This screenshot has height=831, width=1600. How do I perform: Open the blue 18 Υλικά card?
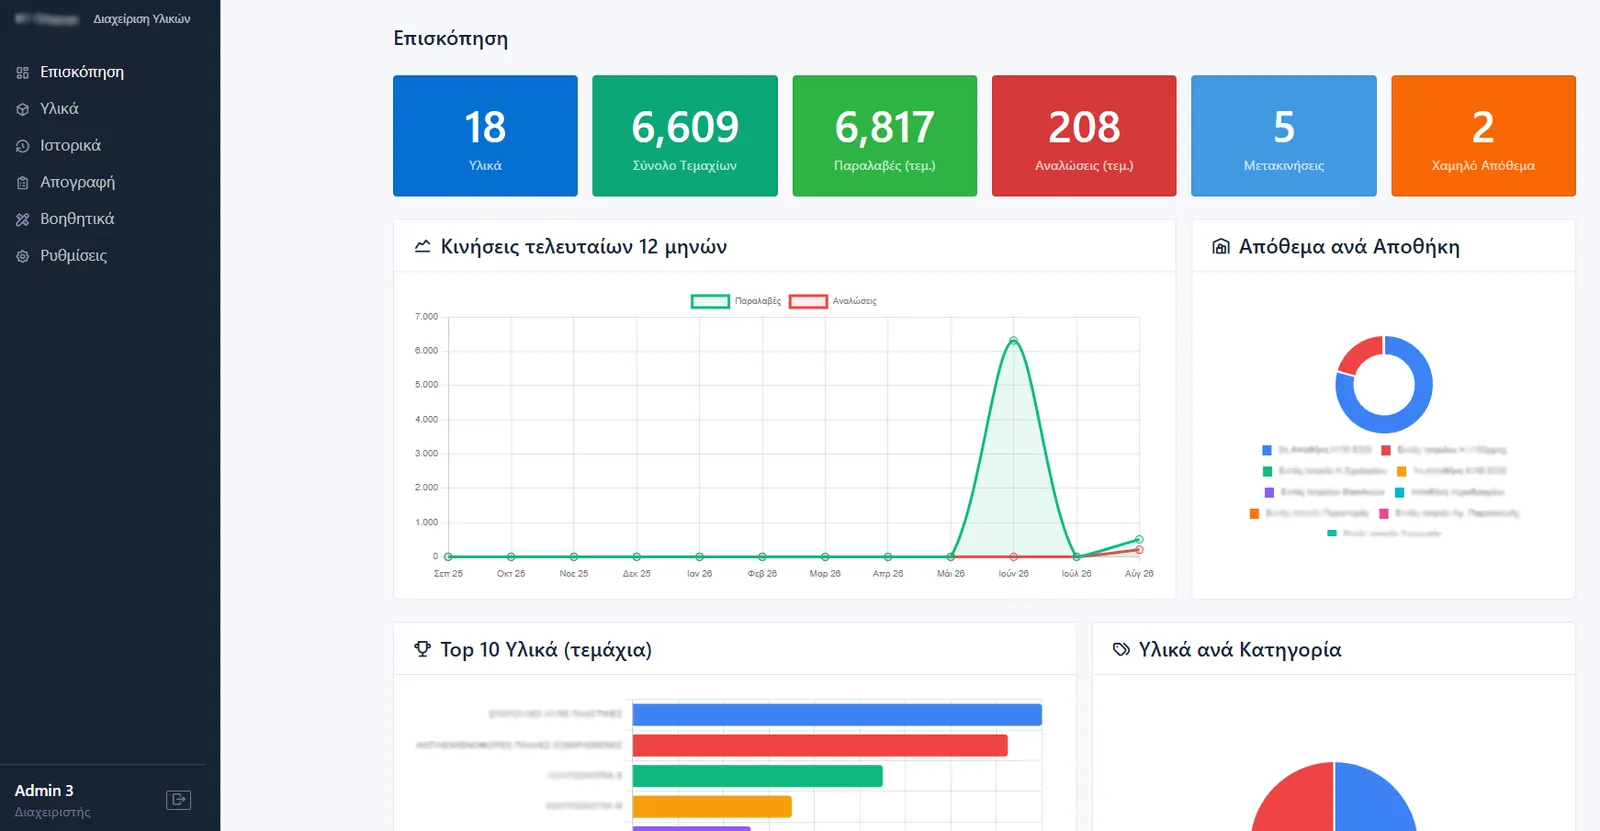pyautogui.click(x=485, y=136)
